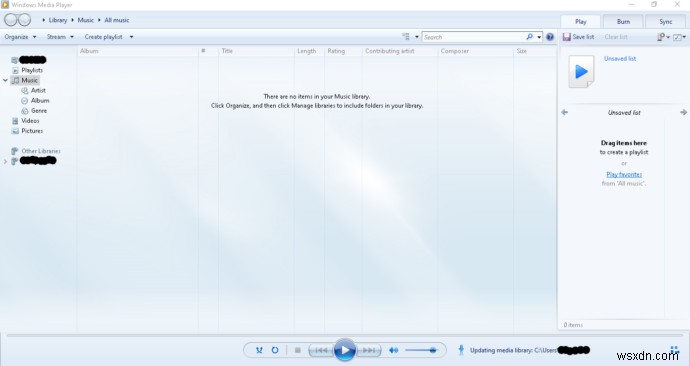Toggle shuffle mode
The image size is (690, 366).
point(259,350)
